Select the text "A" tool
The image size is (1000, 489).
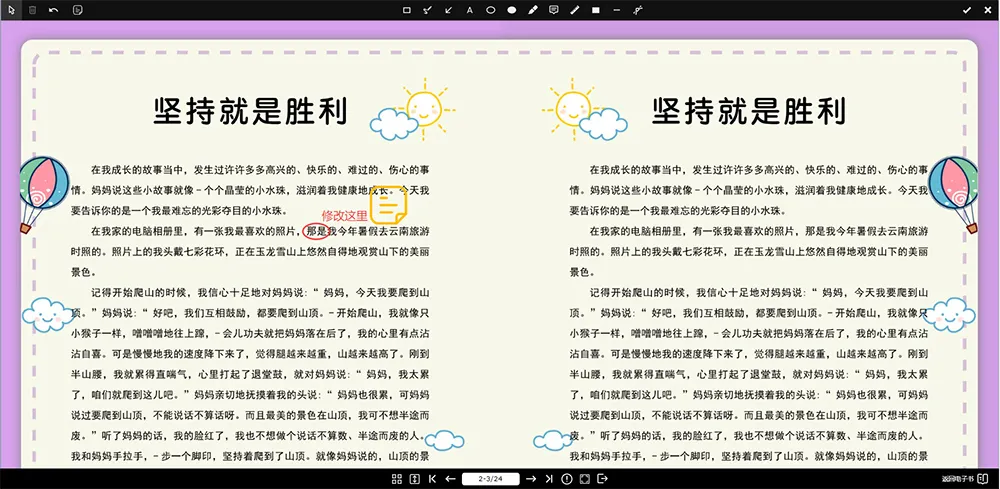click(470, 10)
